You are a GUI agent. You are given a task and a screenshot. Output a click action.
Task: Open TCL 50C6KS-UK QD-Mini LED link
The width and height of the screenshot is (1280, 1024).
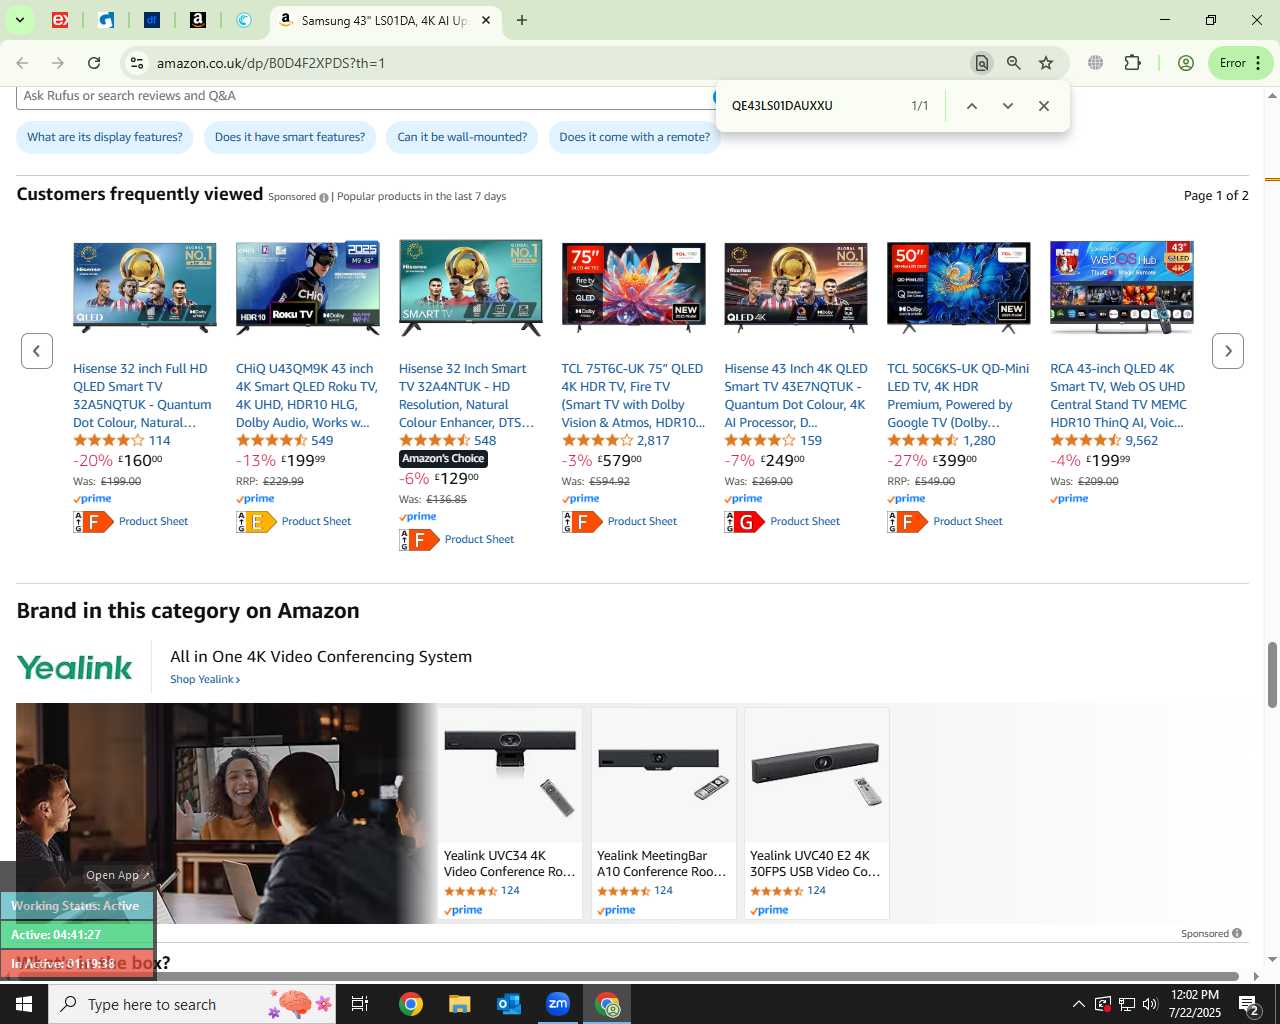pyautogui.click(x=958, y=395)
